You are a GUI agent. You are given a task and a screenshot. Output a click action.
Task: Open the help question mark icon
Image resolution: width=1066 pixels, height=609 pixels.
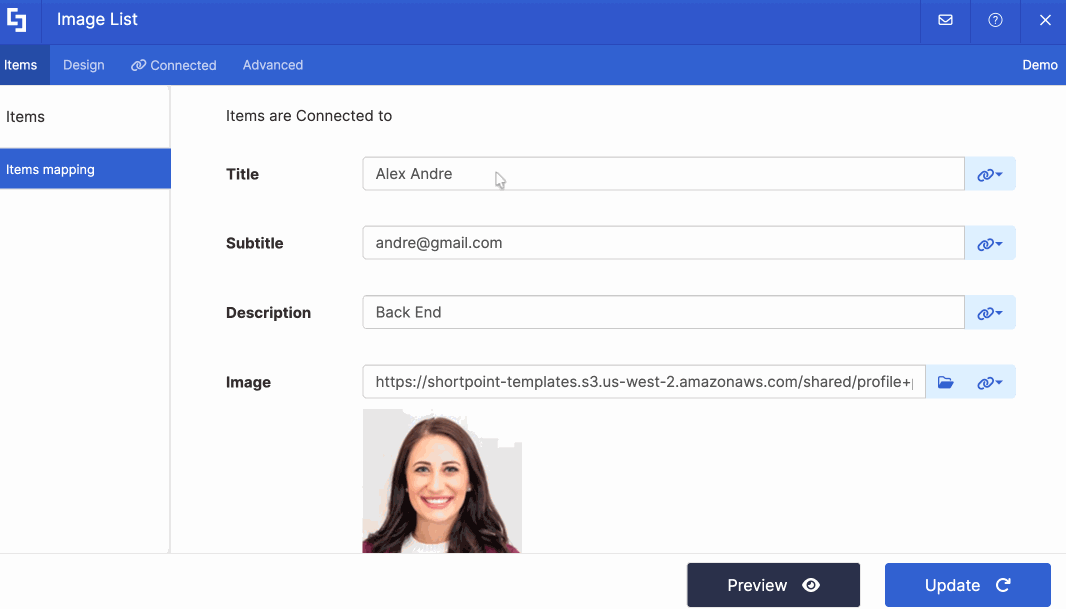995,20
